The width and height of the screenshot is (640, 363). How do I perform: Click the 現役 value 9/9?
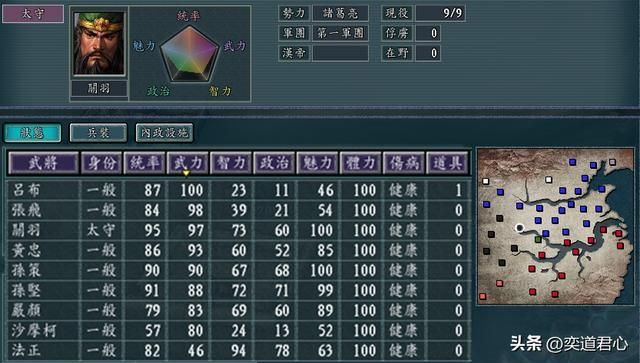440,13
